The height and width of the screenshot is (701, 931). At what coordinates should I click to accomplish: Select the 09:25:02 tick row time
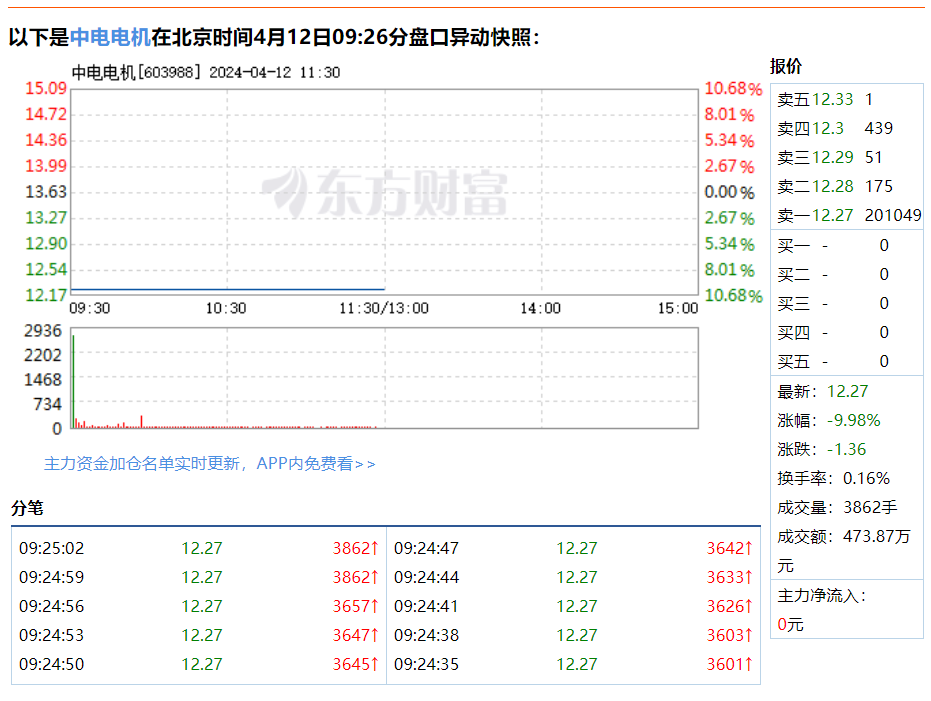click(x=52, y=548)
